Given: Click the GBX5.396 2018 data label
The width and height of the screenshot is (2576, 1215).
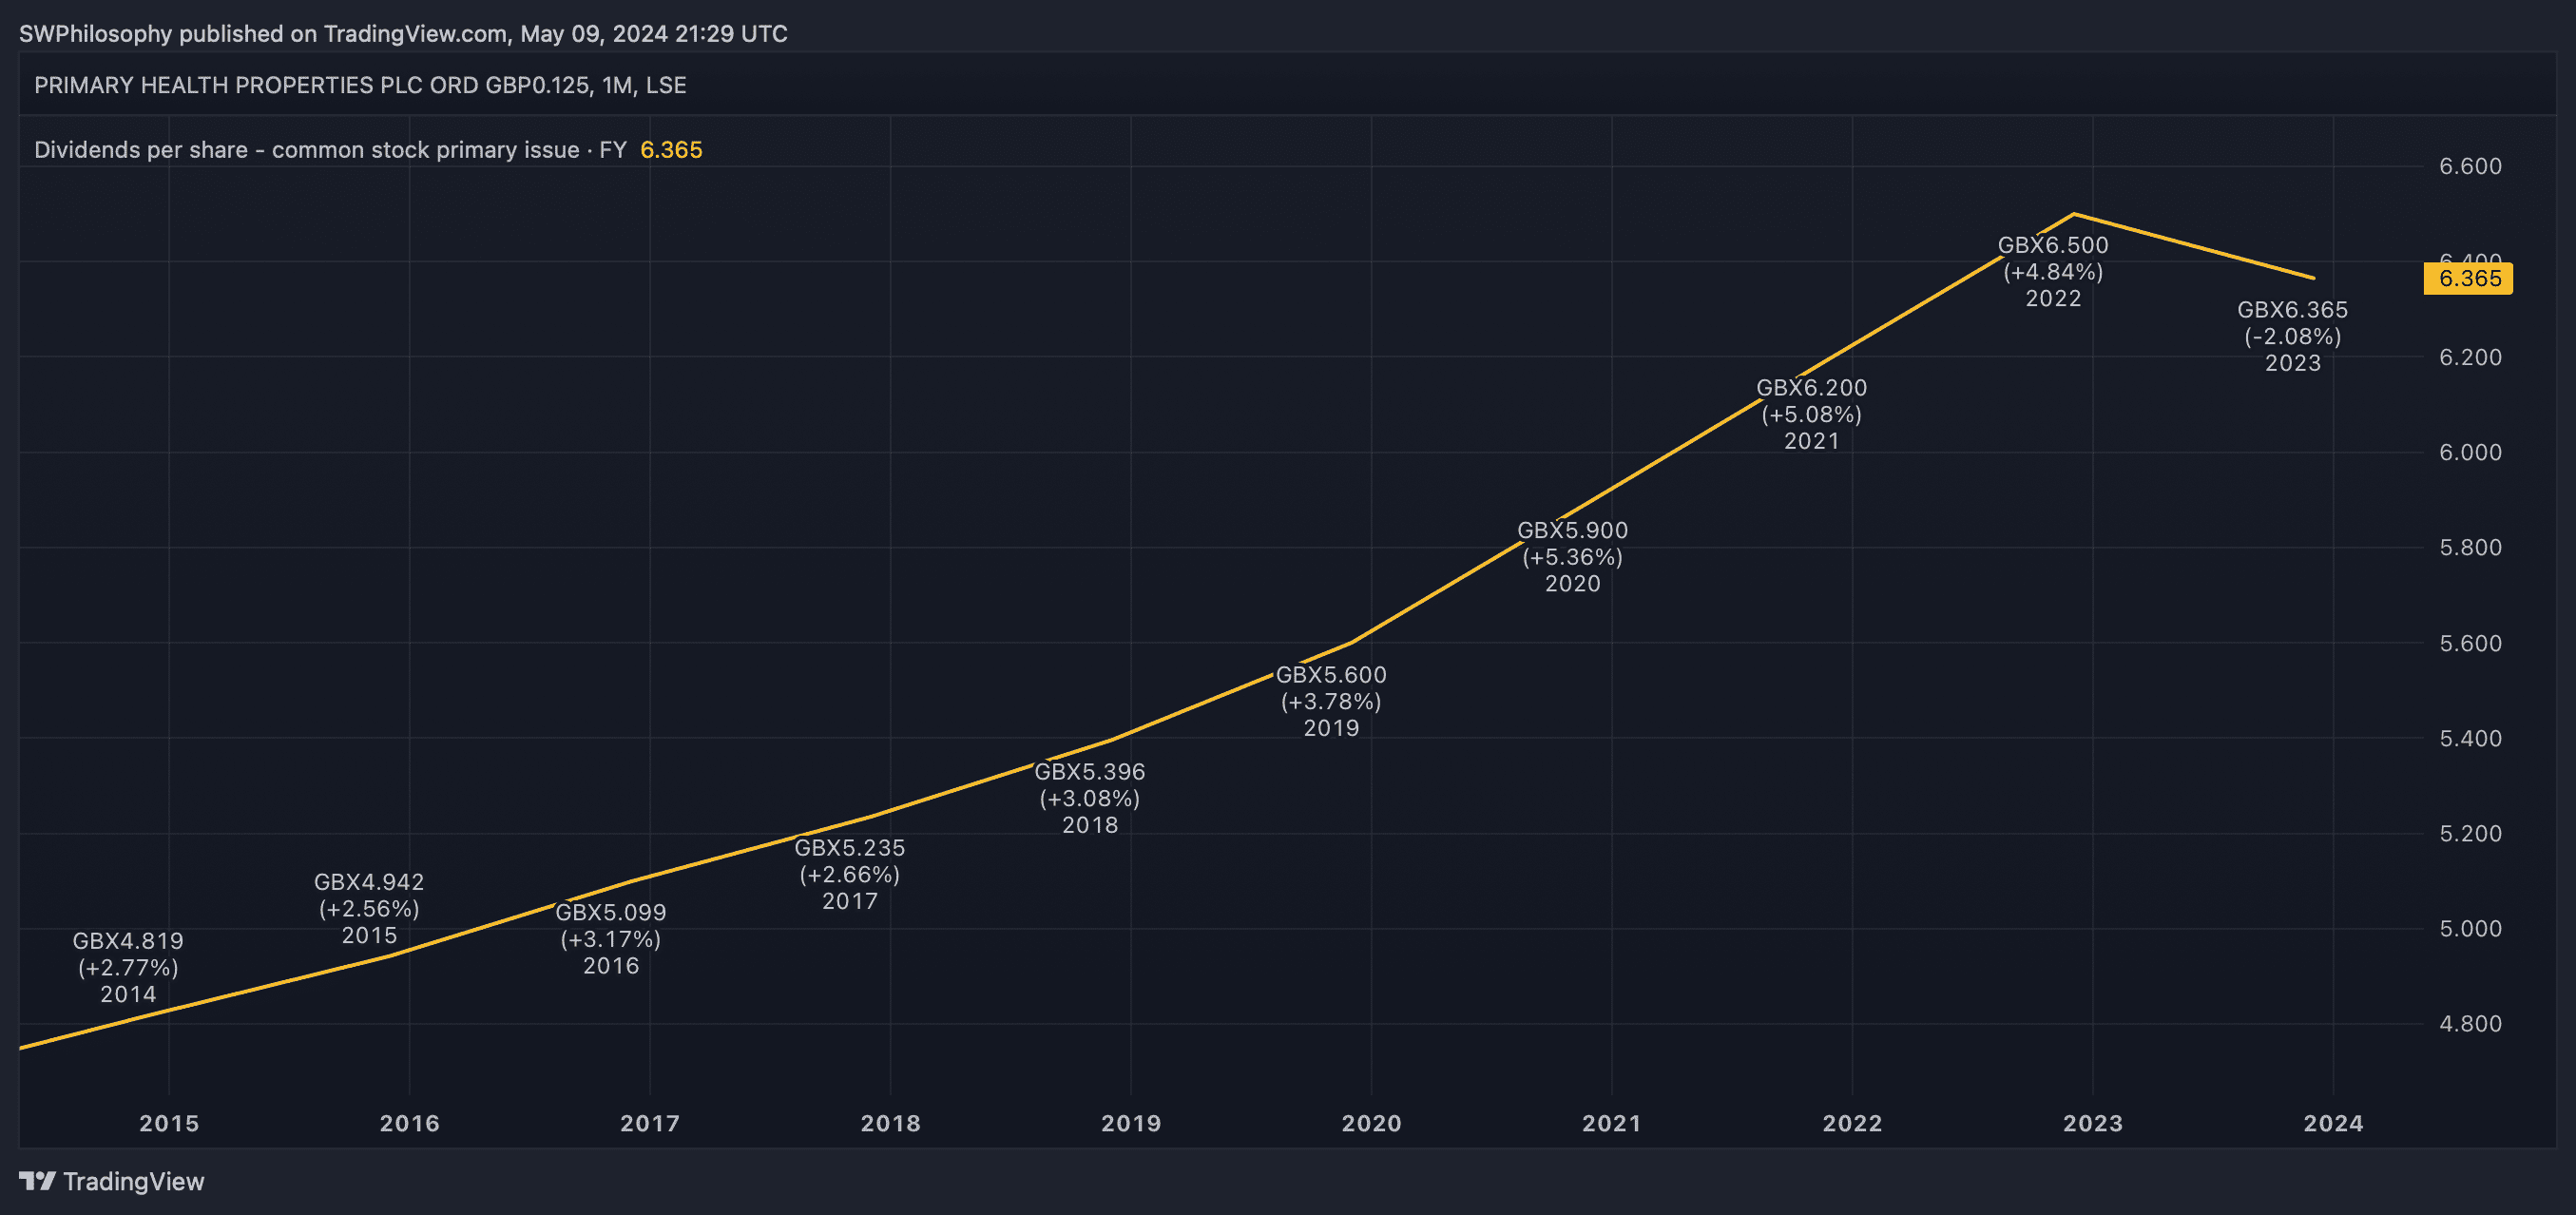Looking at the screenshot, I should coord(1089,798).
